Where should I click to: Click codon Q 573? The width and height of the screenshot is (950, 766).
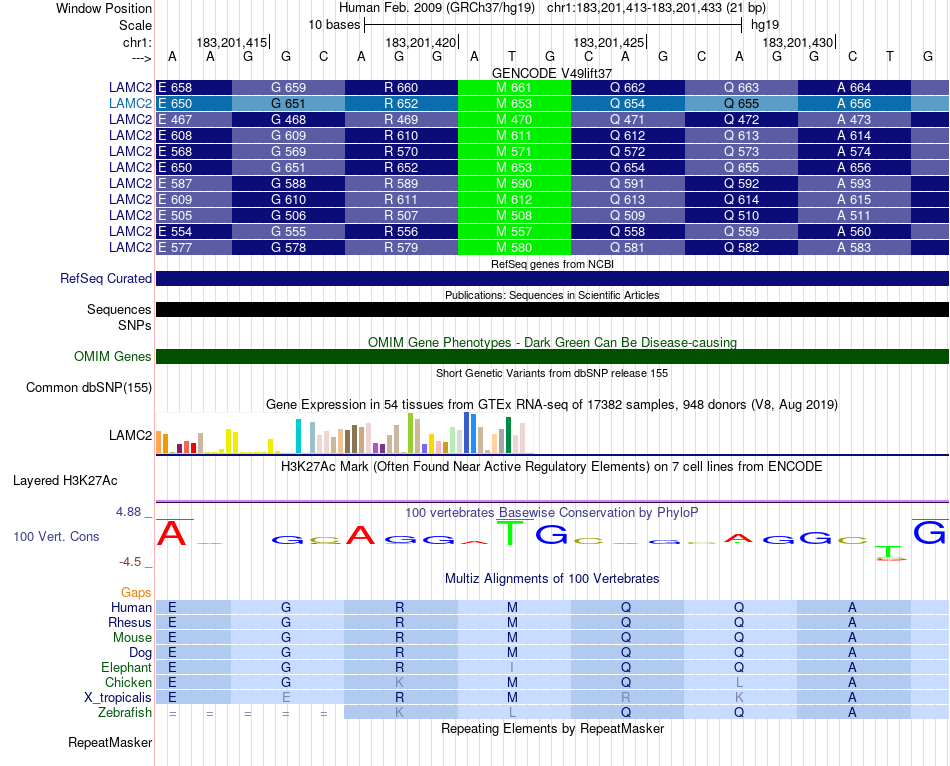[741, 152]
